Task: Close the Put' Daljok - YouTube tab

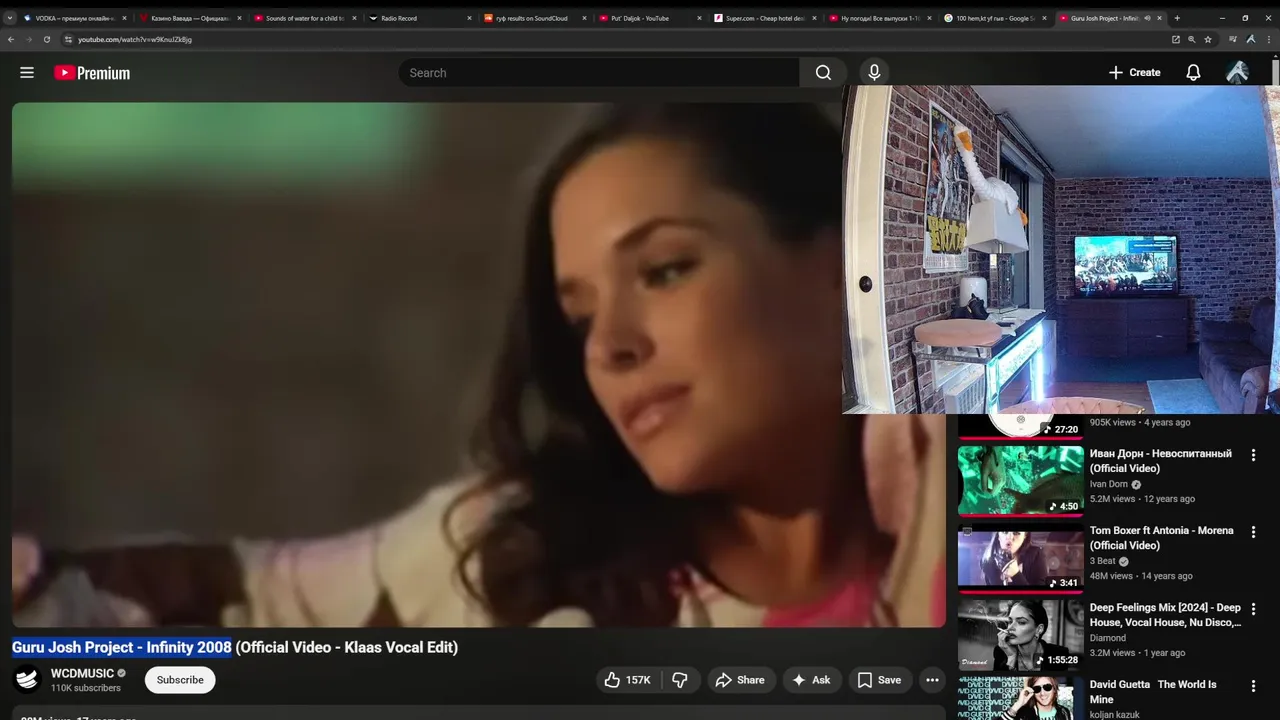Action: [x=699, y=18]
